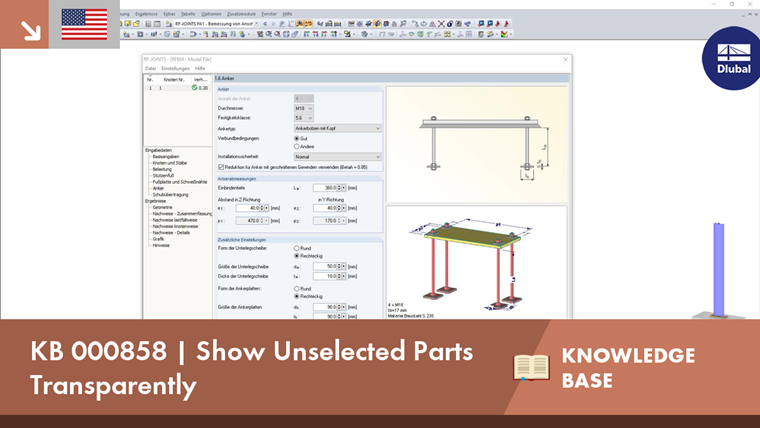Image resolution: width=760 pixels, height=428 pixels.
Task: Click the next module arrow in toolbar
Action: 273,24
